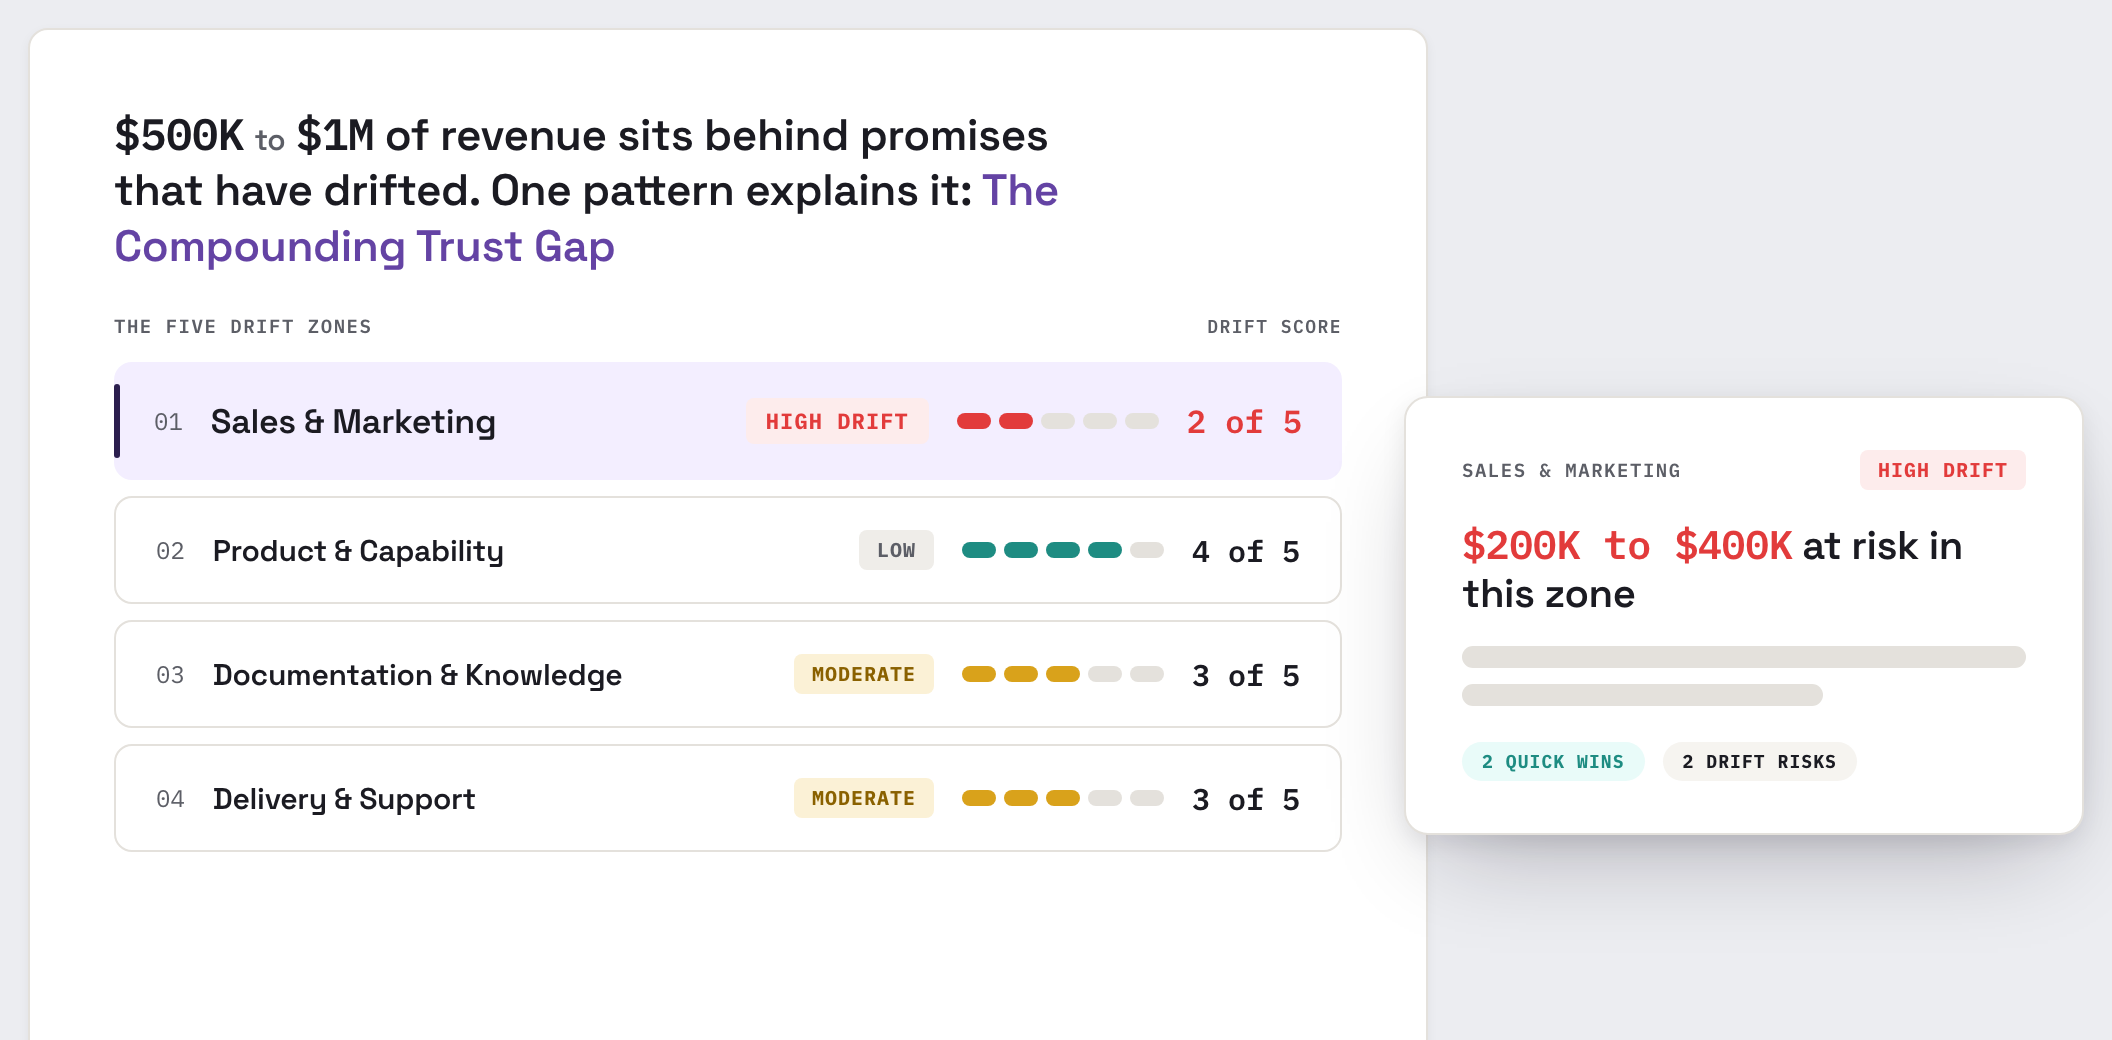Click the LOW badge for Product & Capability
This screenshot has height=1040, width=2112.
pos(896,550)
